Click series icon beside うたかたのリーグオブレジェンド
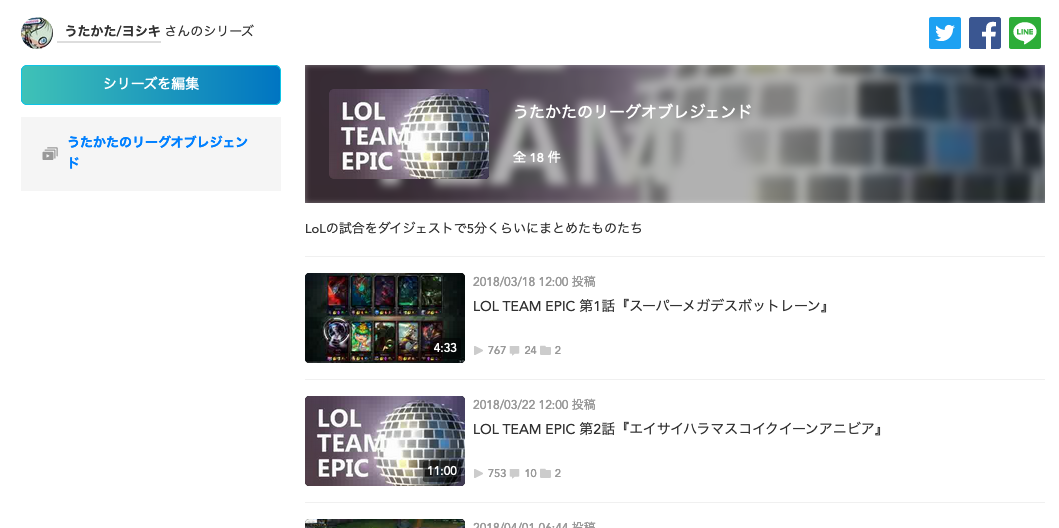This screenshot has height=528, width=1059. pos(49,154)
